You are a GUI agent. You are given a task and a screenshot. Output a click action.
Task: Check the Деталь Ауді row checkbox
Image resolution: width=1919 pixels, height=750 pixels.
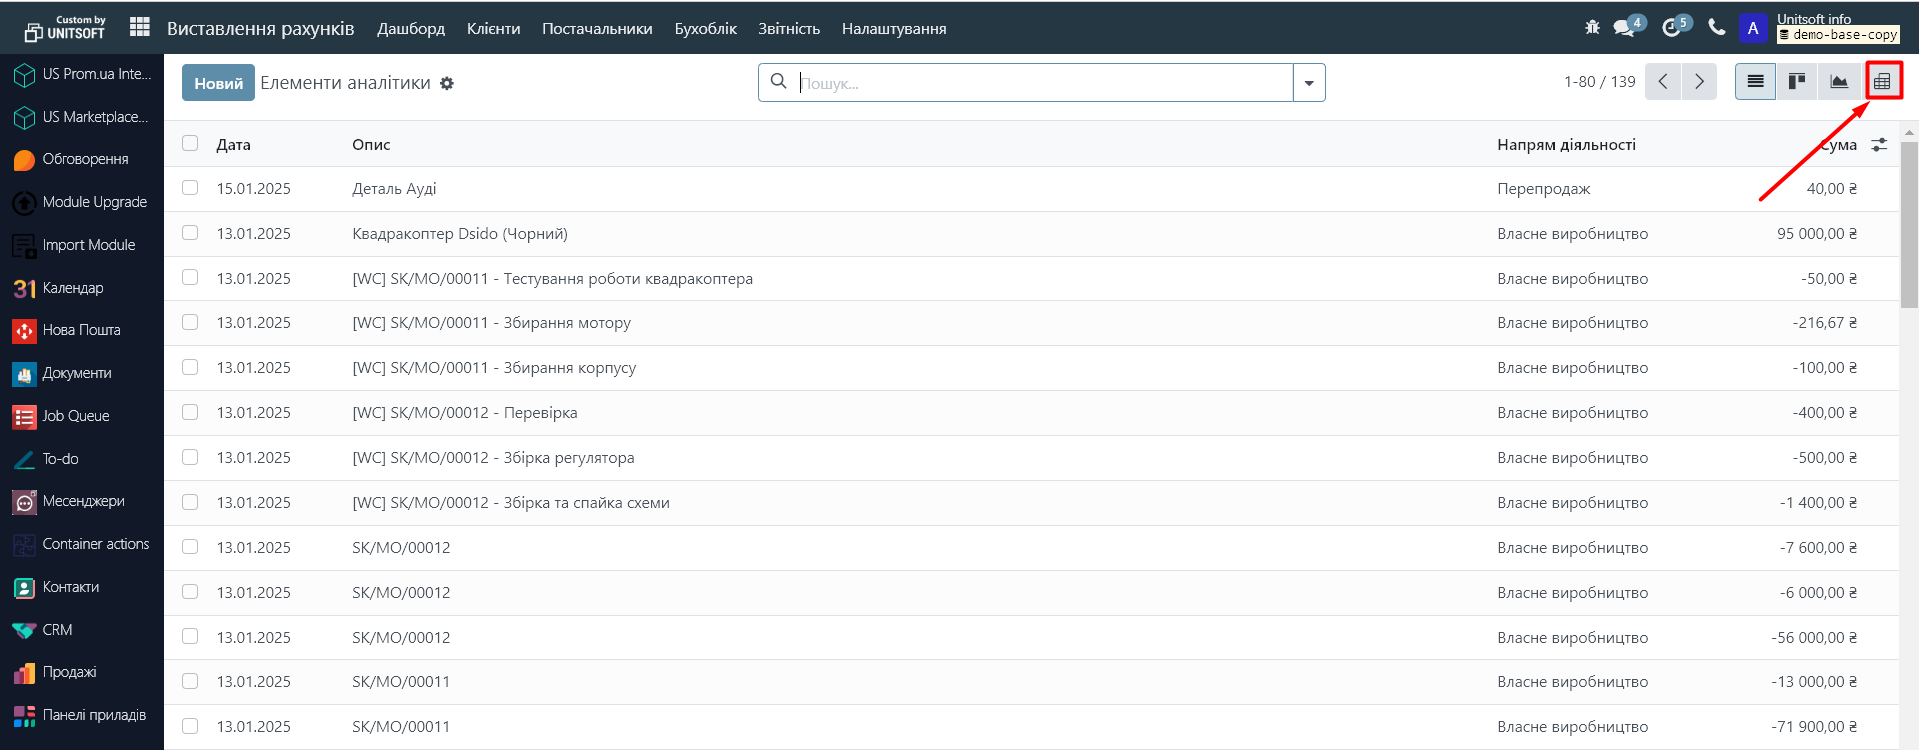tap(190, 188)
